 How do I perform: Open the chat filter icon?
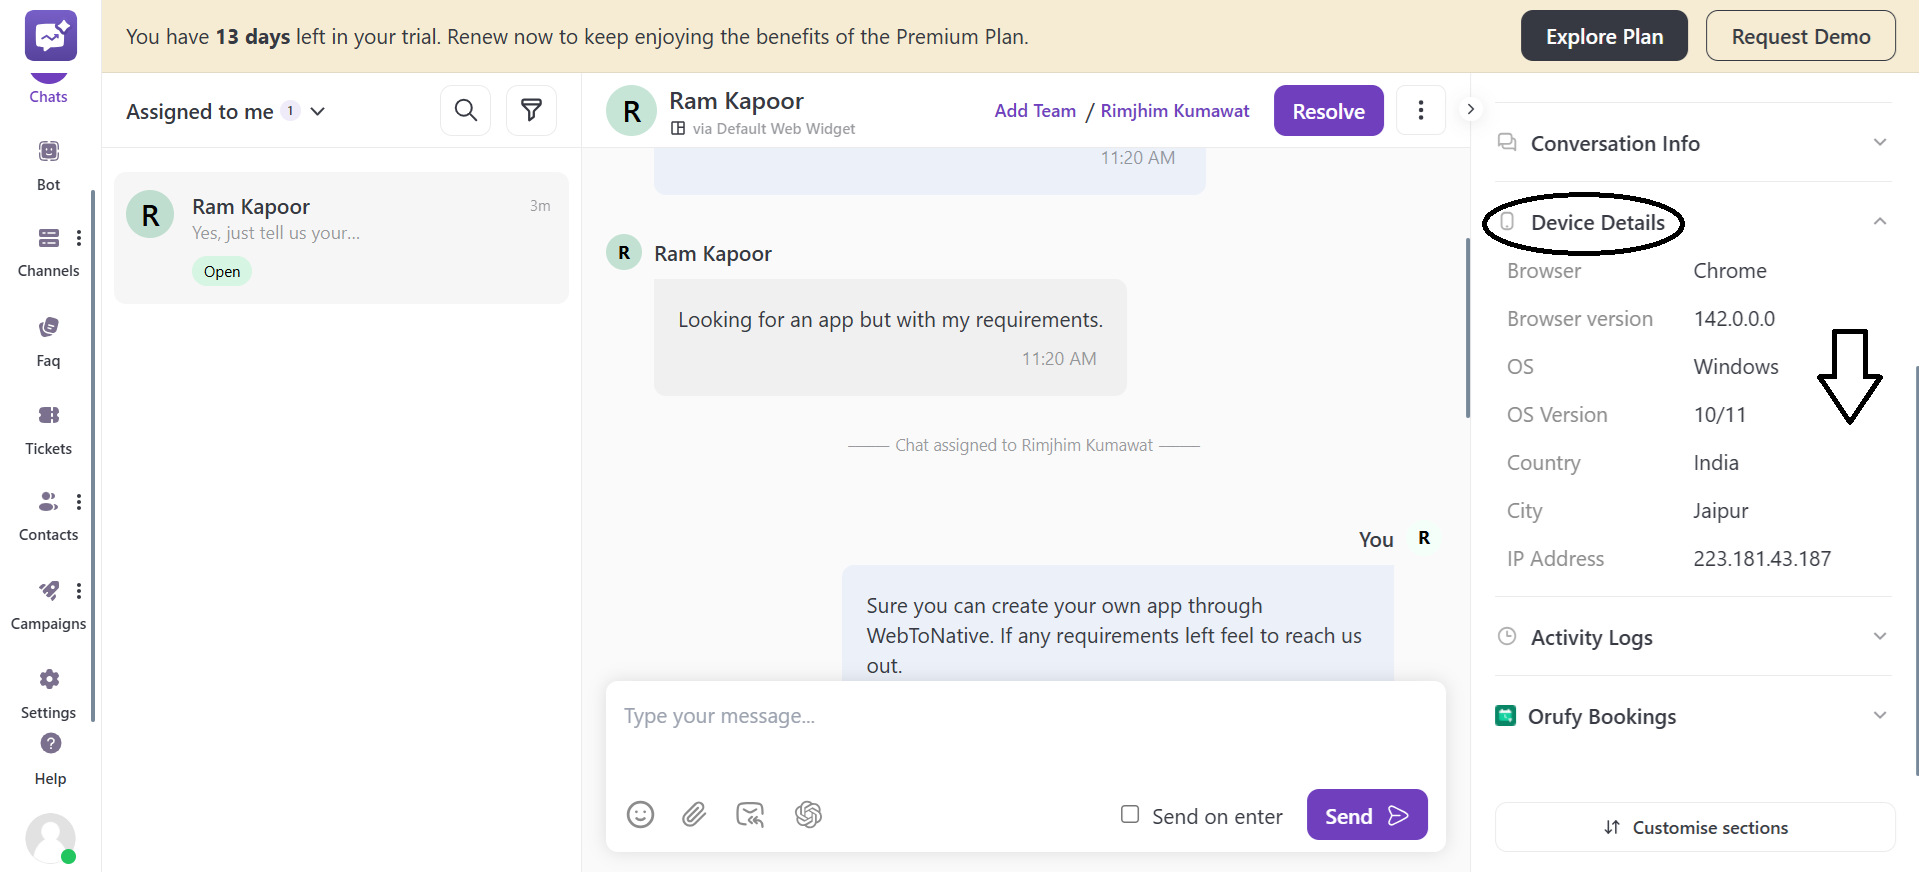531,110
